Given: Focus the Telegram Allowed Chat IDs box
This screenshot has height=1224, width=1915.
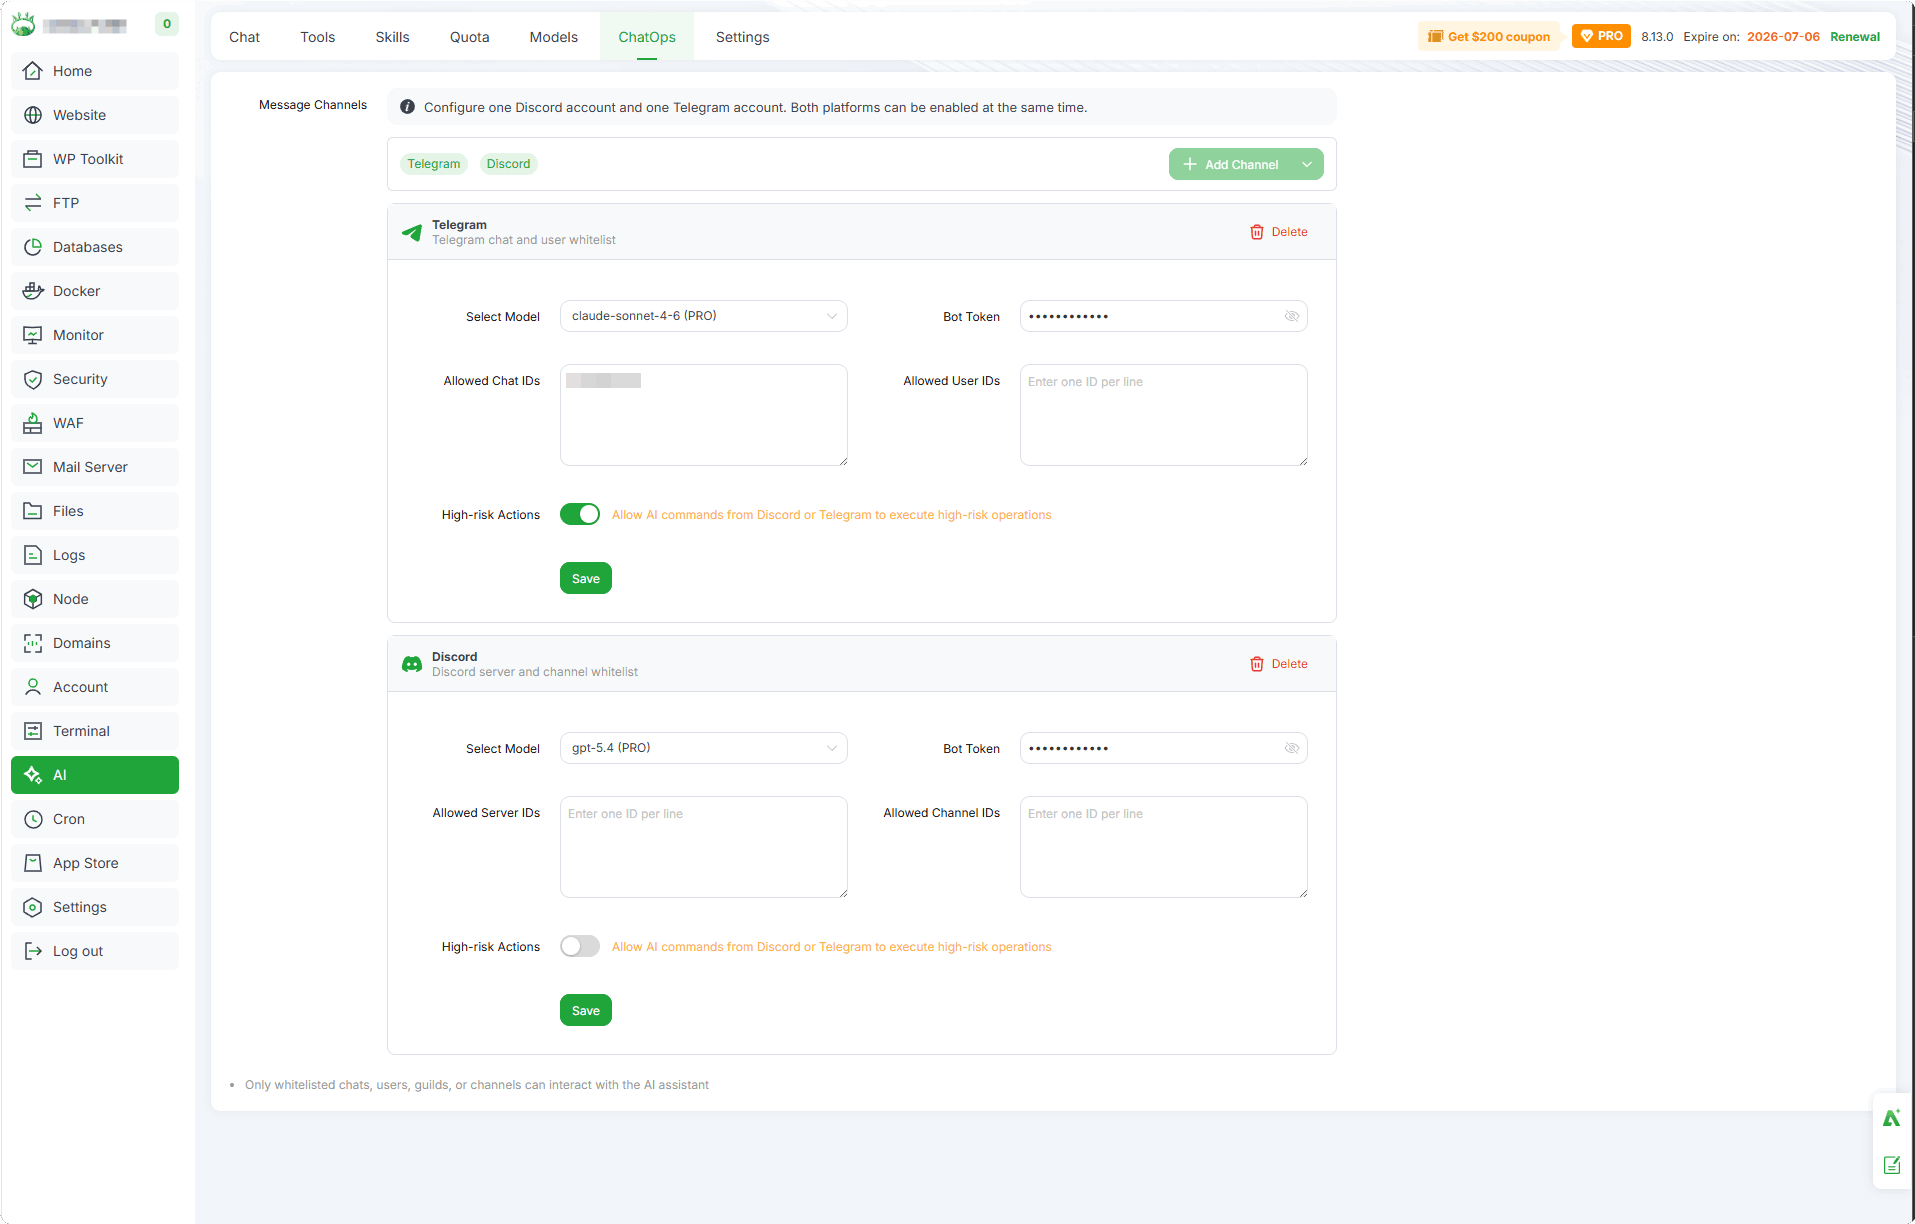Looking at the screenshot, I should (x=704, y=415).
